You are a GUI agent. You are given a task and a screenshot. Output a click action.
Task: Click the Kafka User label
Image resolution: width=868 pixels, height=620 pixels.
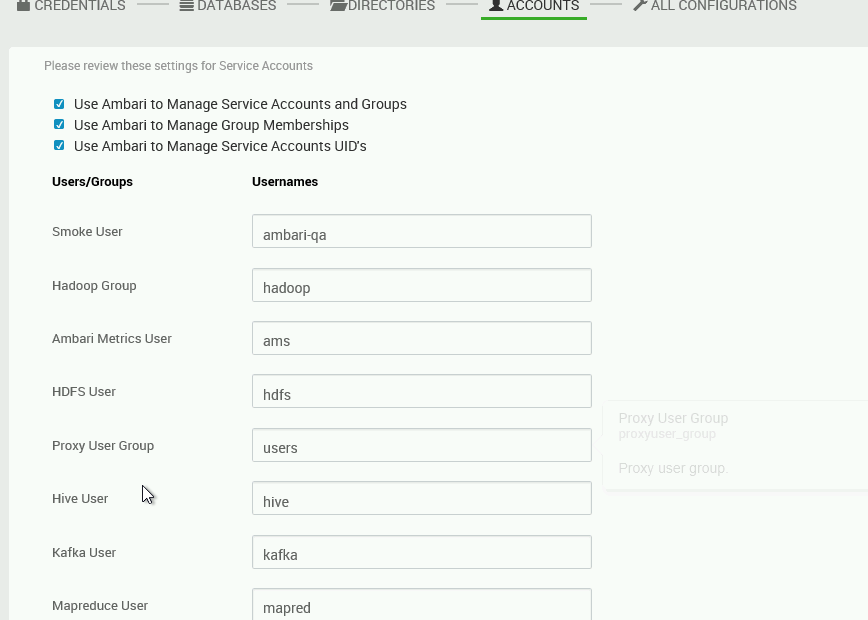[x=84, y=552]
